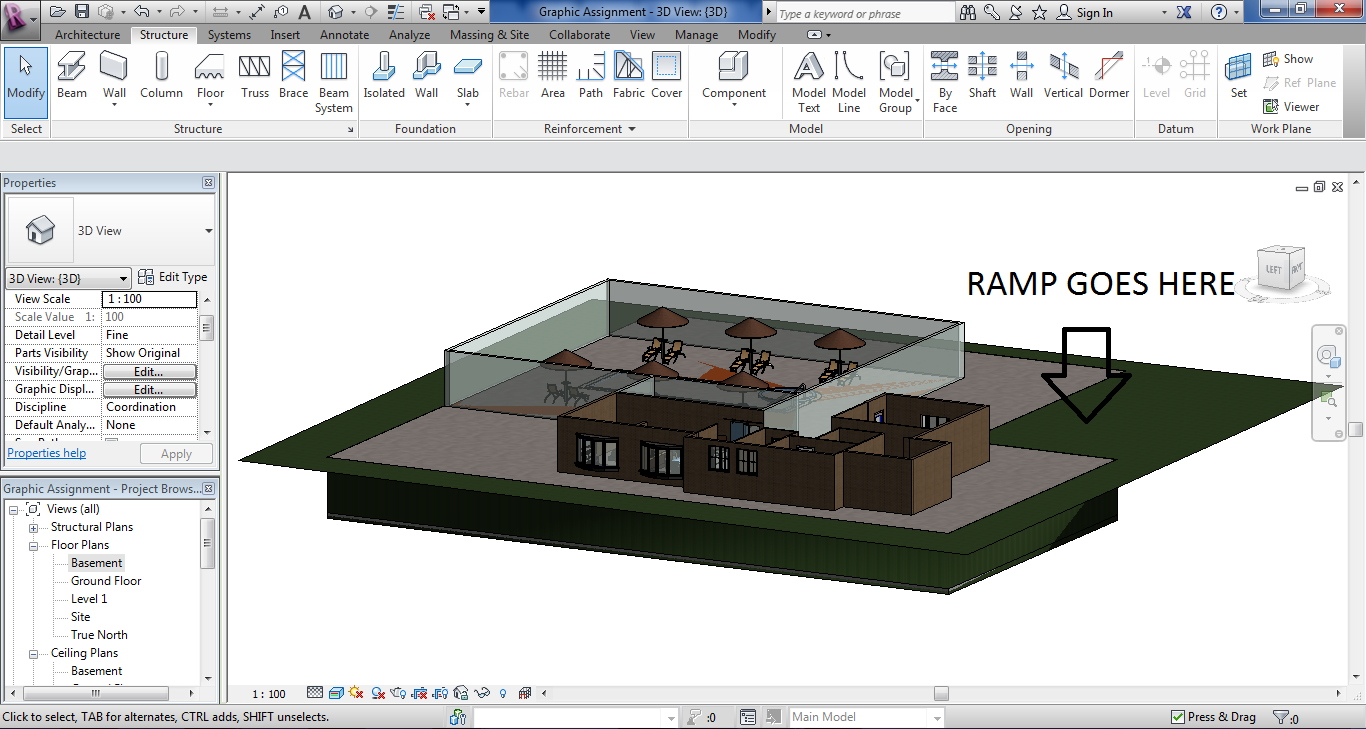1366x729 pixels.
Task: Choose the Fabric reinforcement tool
Action: 628,76
